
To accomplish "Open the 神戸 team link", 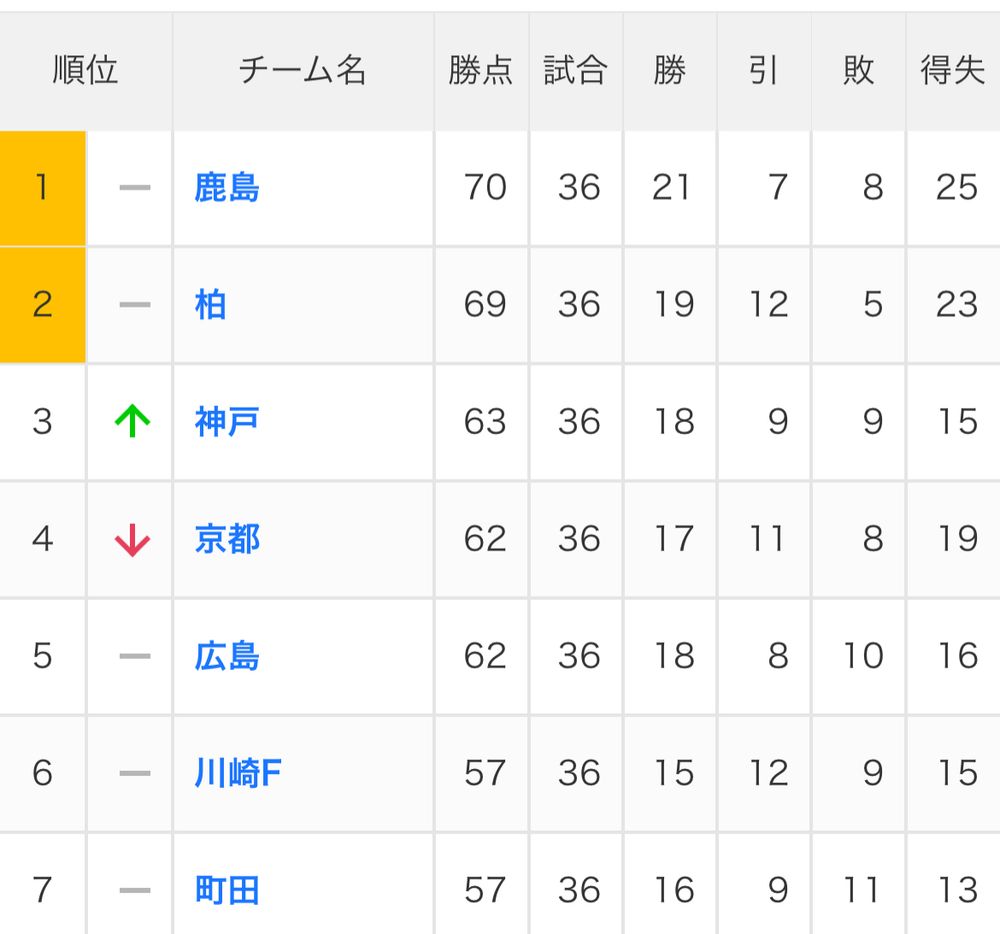I will click(x=227, y=422).
